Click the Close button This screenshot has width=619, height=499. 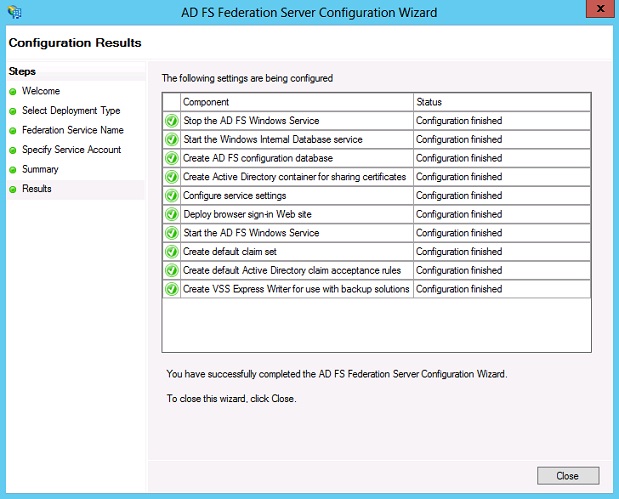click(568, 476)
